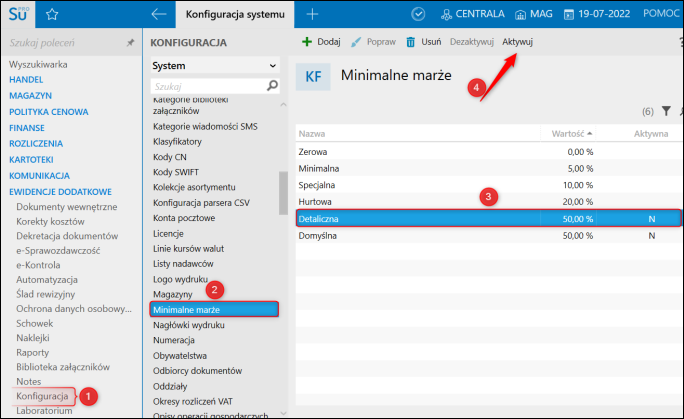Open Wyszukiwarka in the sidebar

[x=38, y=65]
